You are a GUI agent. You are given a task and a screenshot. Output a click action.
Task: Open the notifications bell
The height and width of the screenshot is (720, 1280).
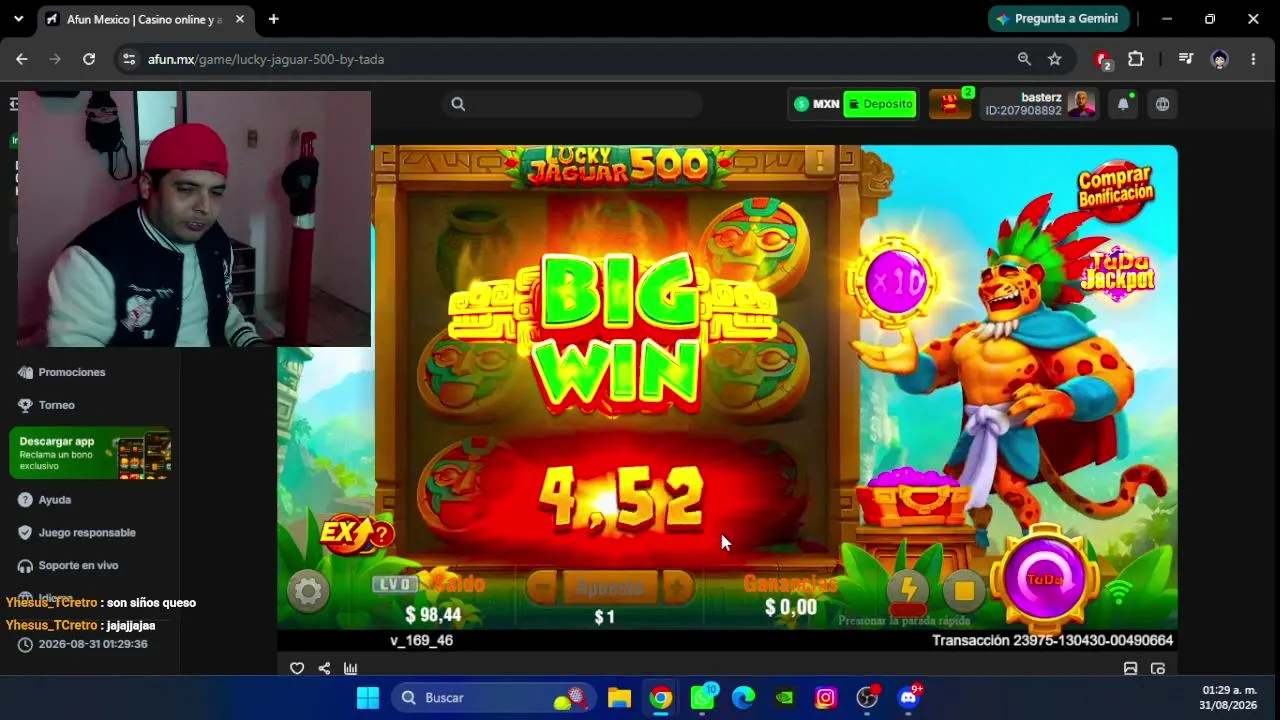click(x=1123, y=104)
